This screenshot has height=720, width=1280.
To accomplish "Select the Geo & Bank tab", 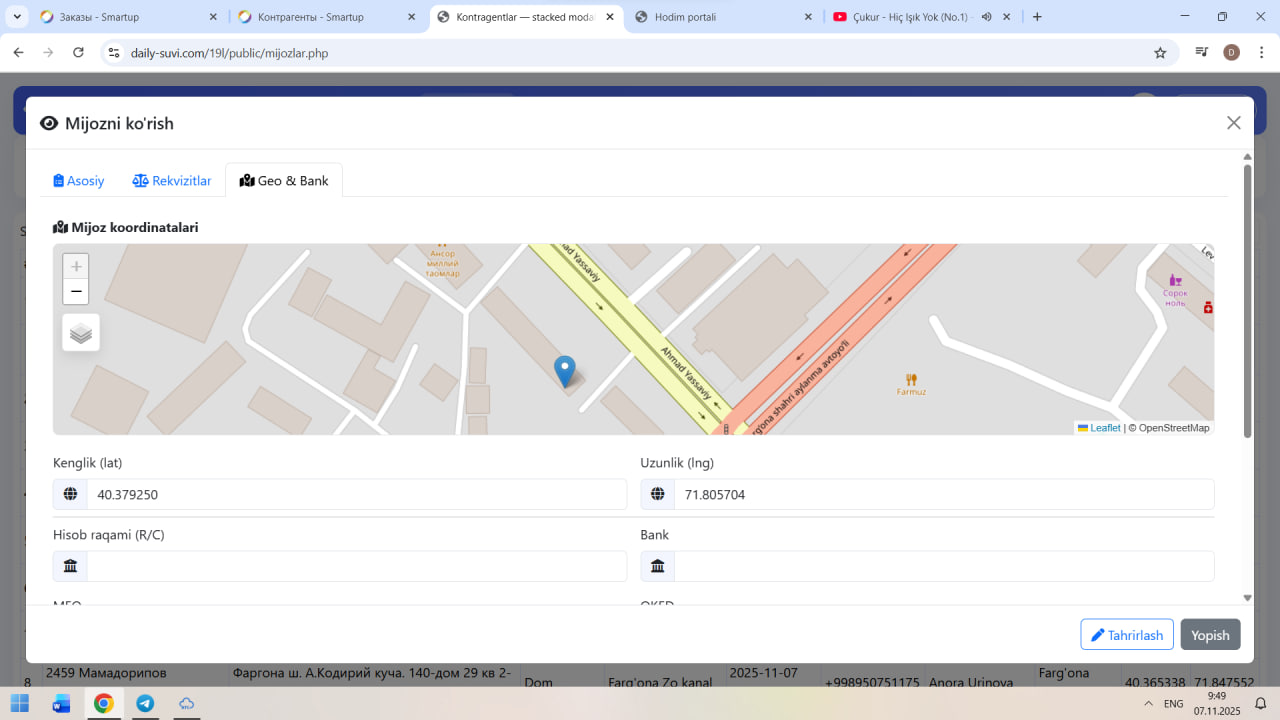I will pos(284,181).
